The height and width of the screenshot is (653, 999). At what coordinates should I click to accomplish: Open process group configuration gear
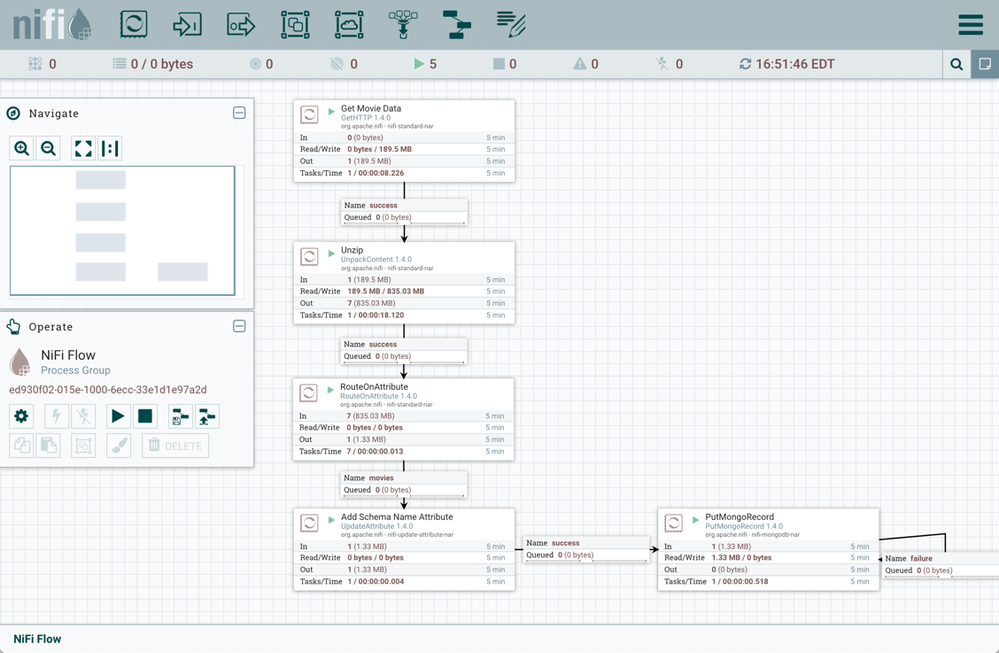(21, 416)
